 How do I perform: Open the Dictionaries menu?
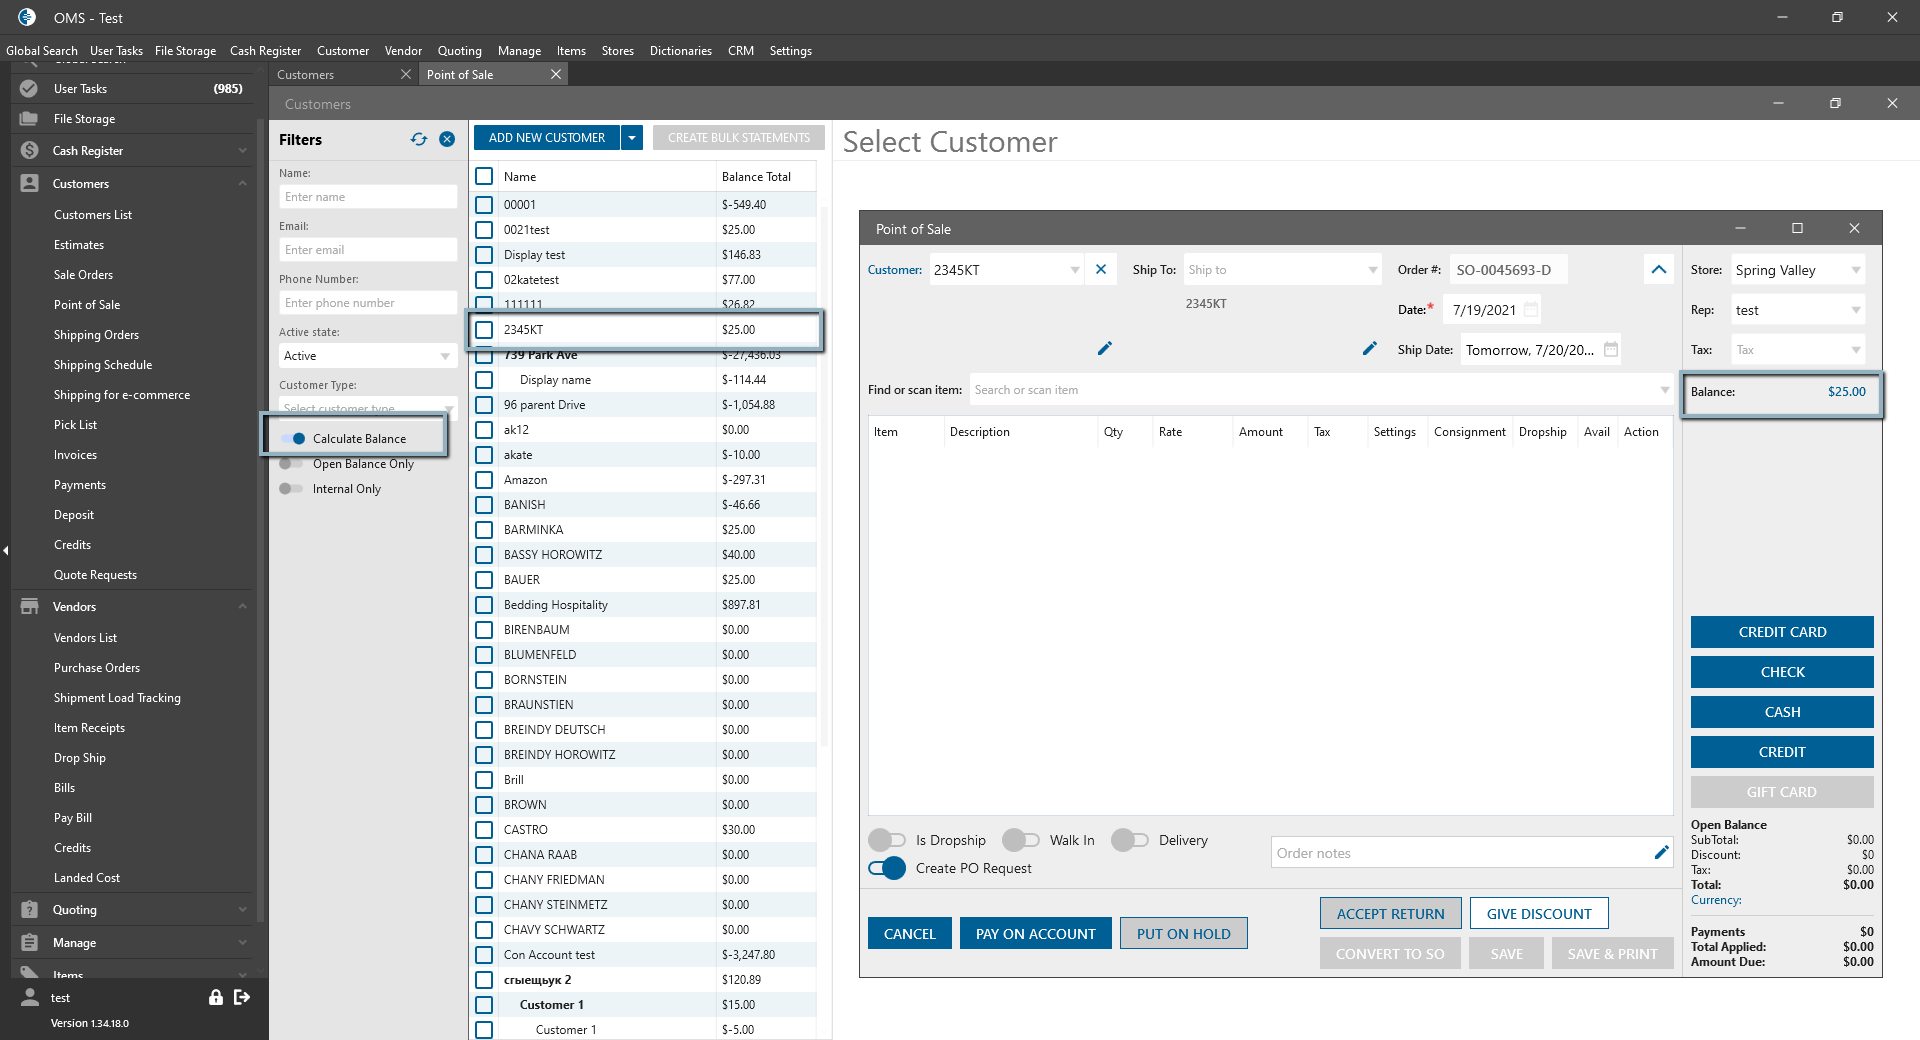pos(680,51)
